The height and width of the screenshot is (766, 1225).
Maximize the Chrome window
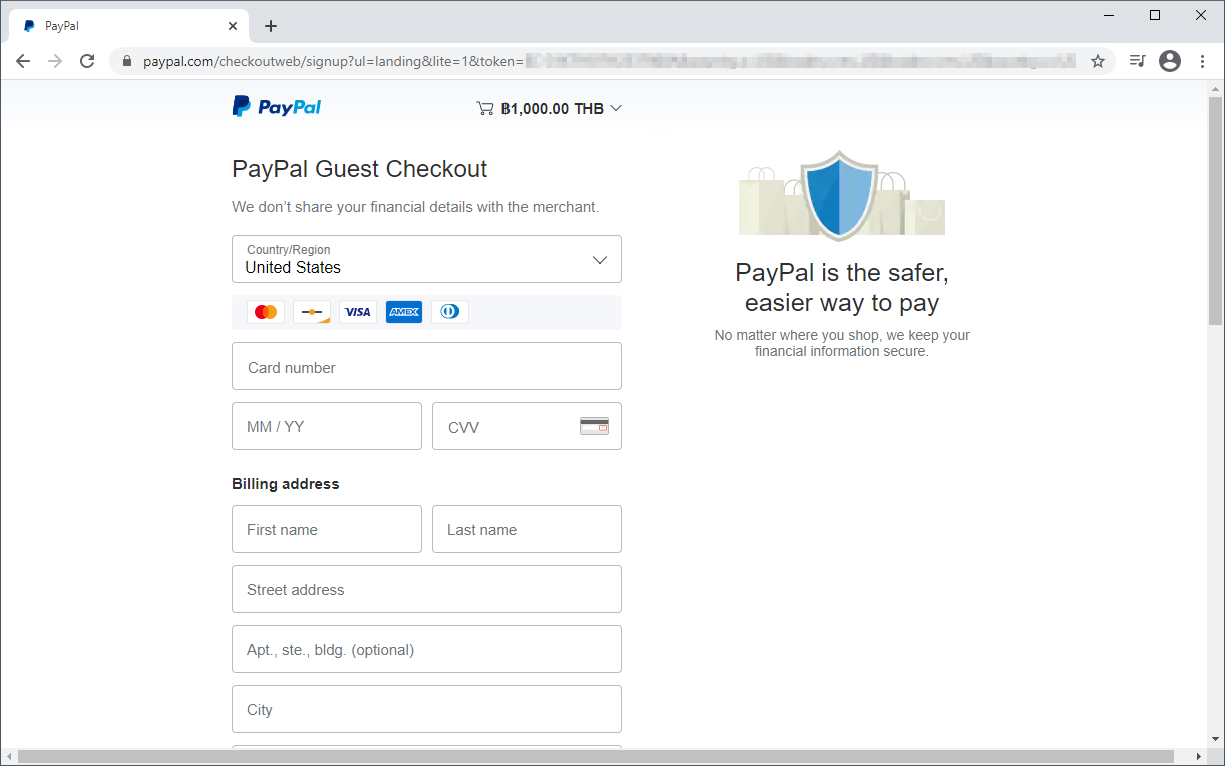click(x=1155, y=15)
